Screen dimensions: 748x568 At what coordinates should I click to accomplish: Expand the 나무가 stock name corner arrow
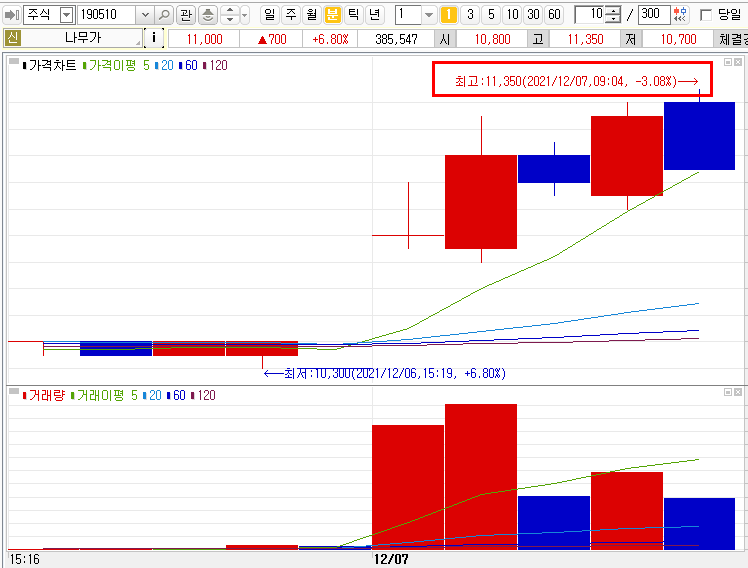click(x=138, y=43)
